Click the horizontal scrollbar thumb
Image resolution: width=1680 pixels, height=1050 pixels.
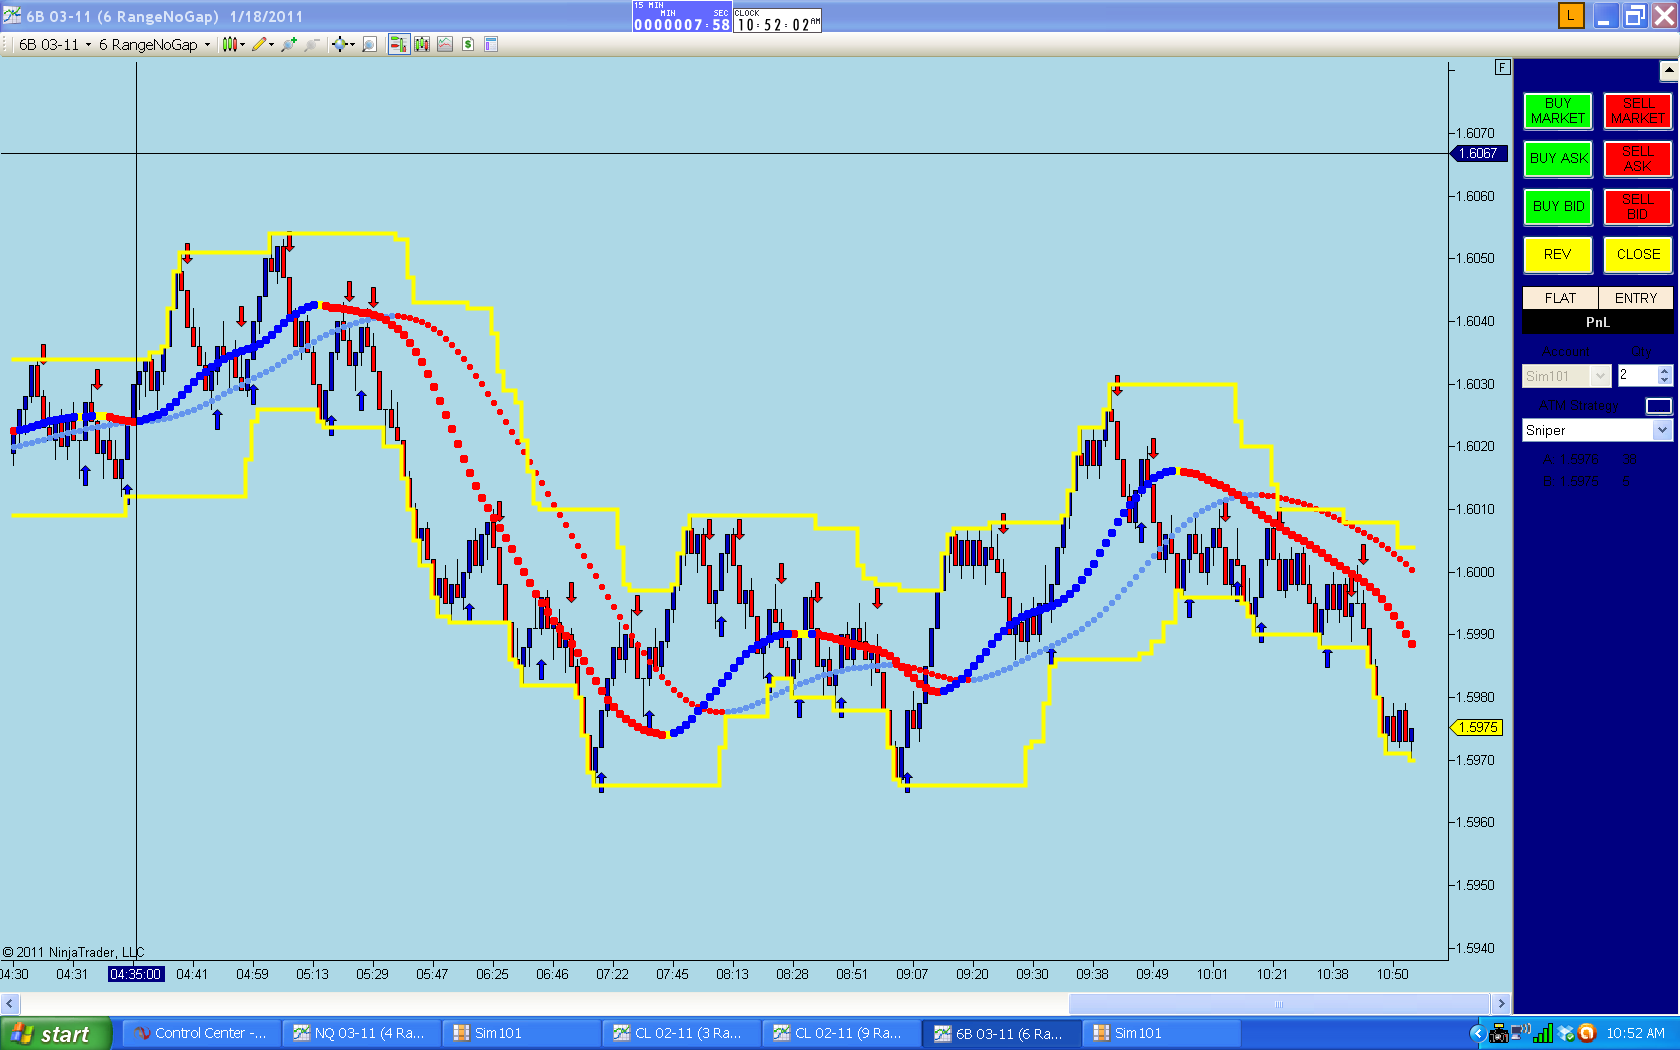1279,1003
